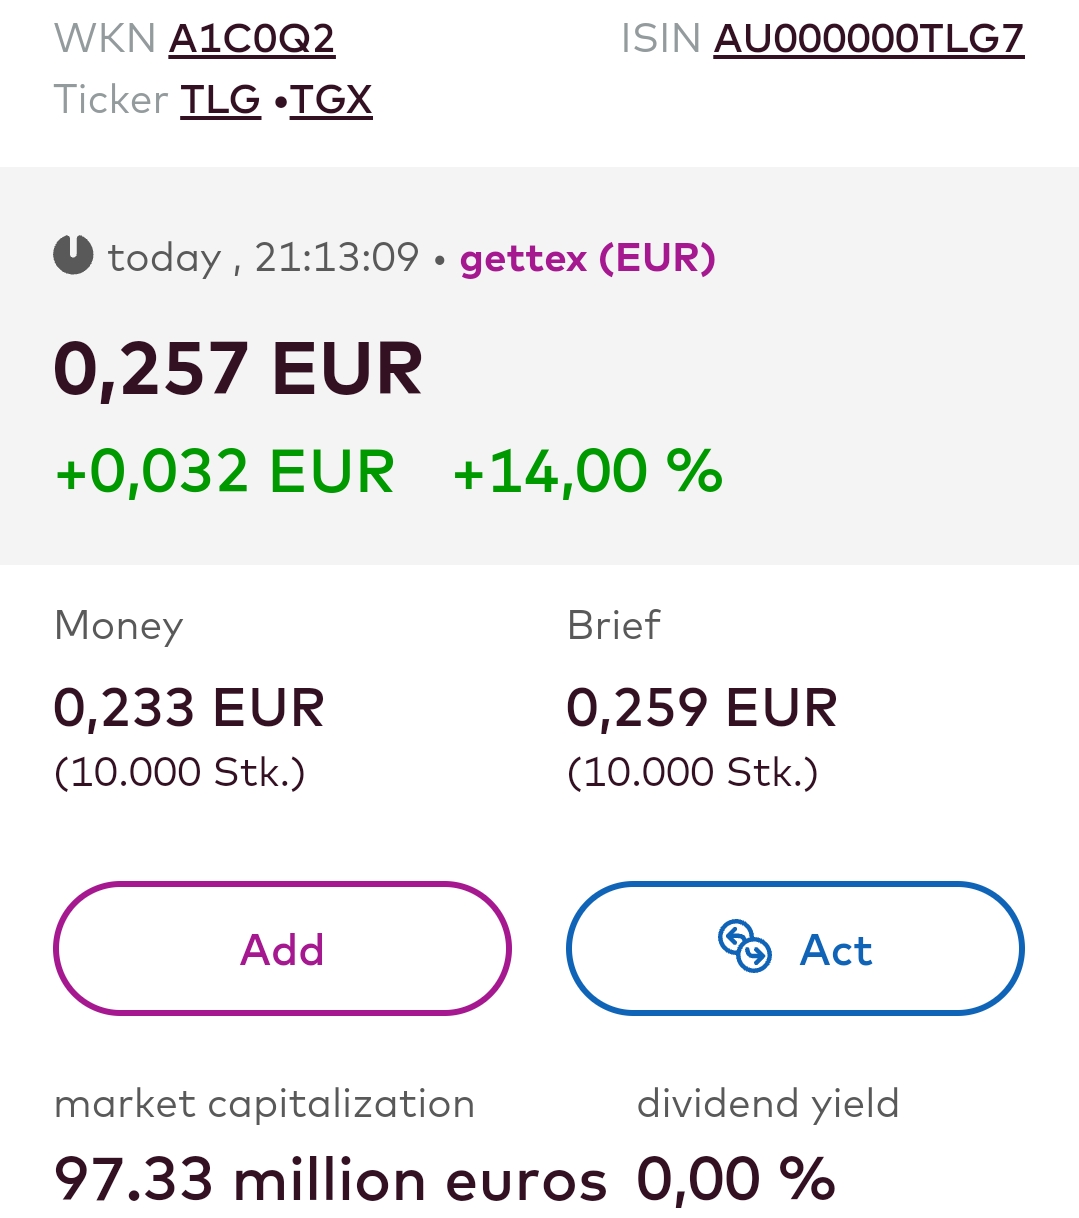
Task: Tap the Act trade button label
Action: tap(836, 950)
